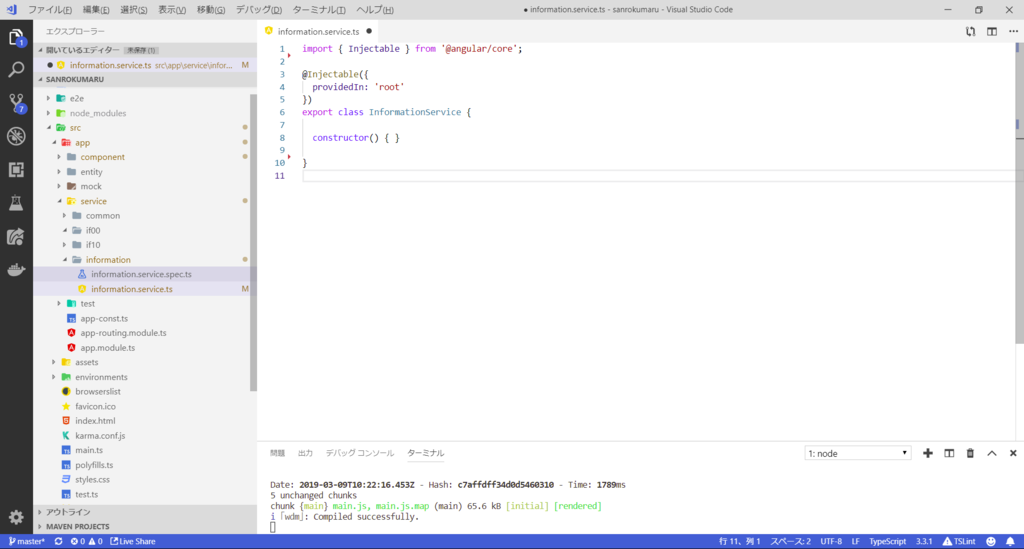Click the TypeScript language mode indicator
The image size is (1024, 549).
888,541
